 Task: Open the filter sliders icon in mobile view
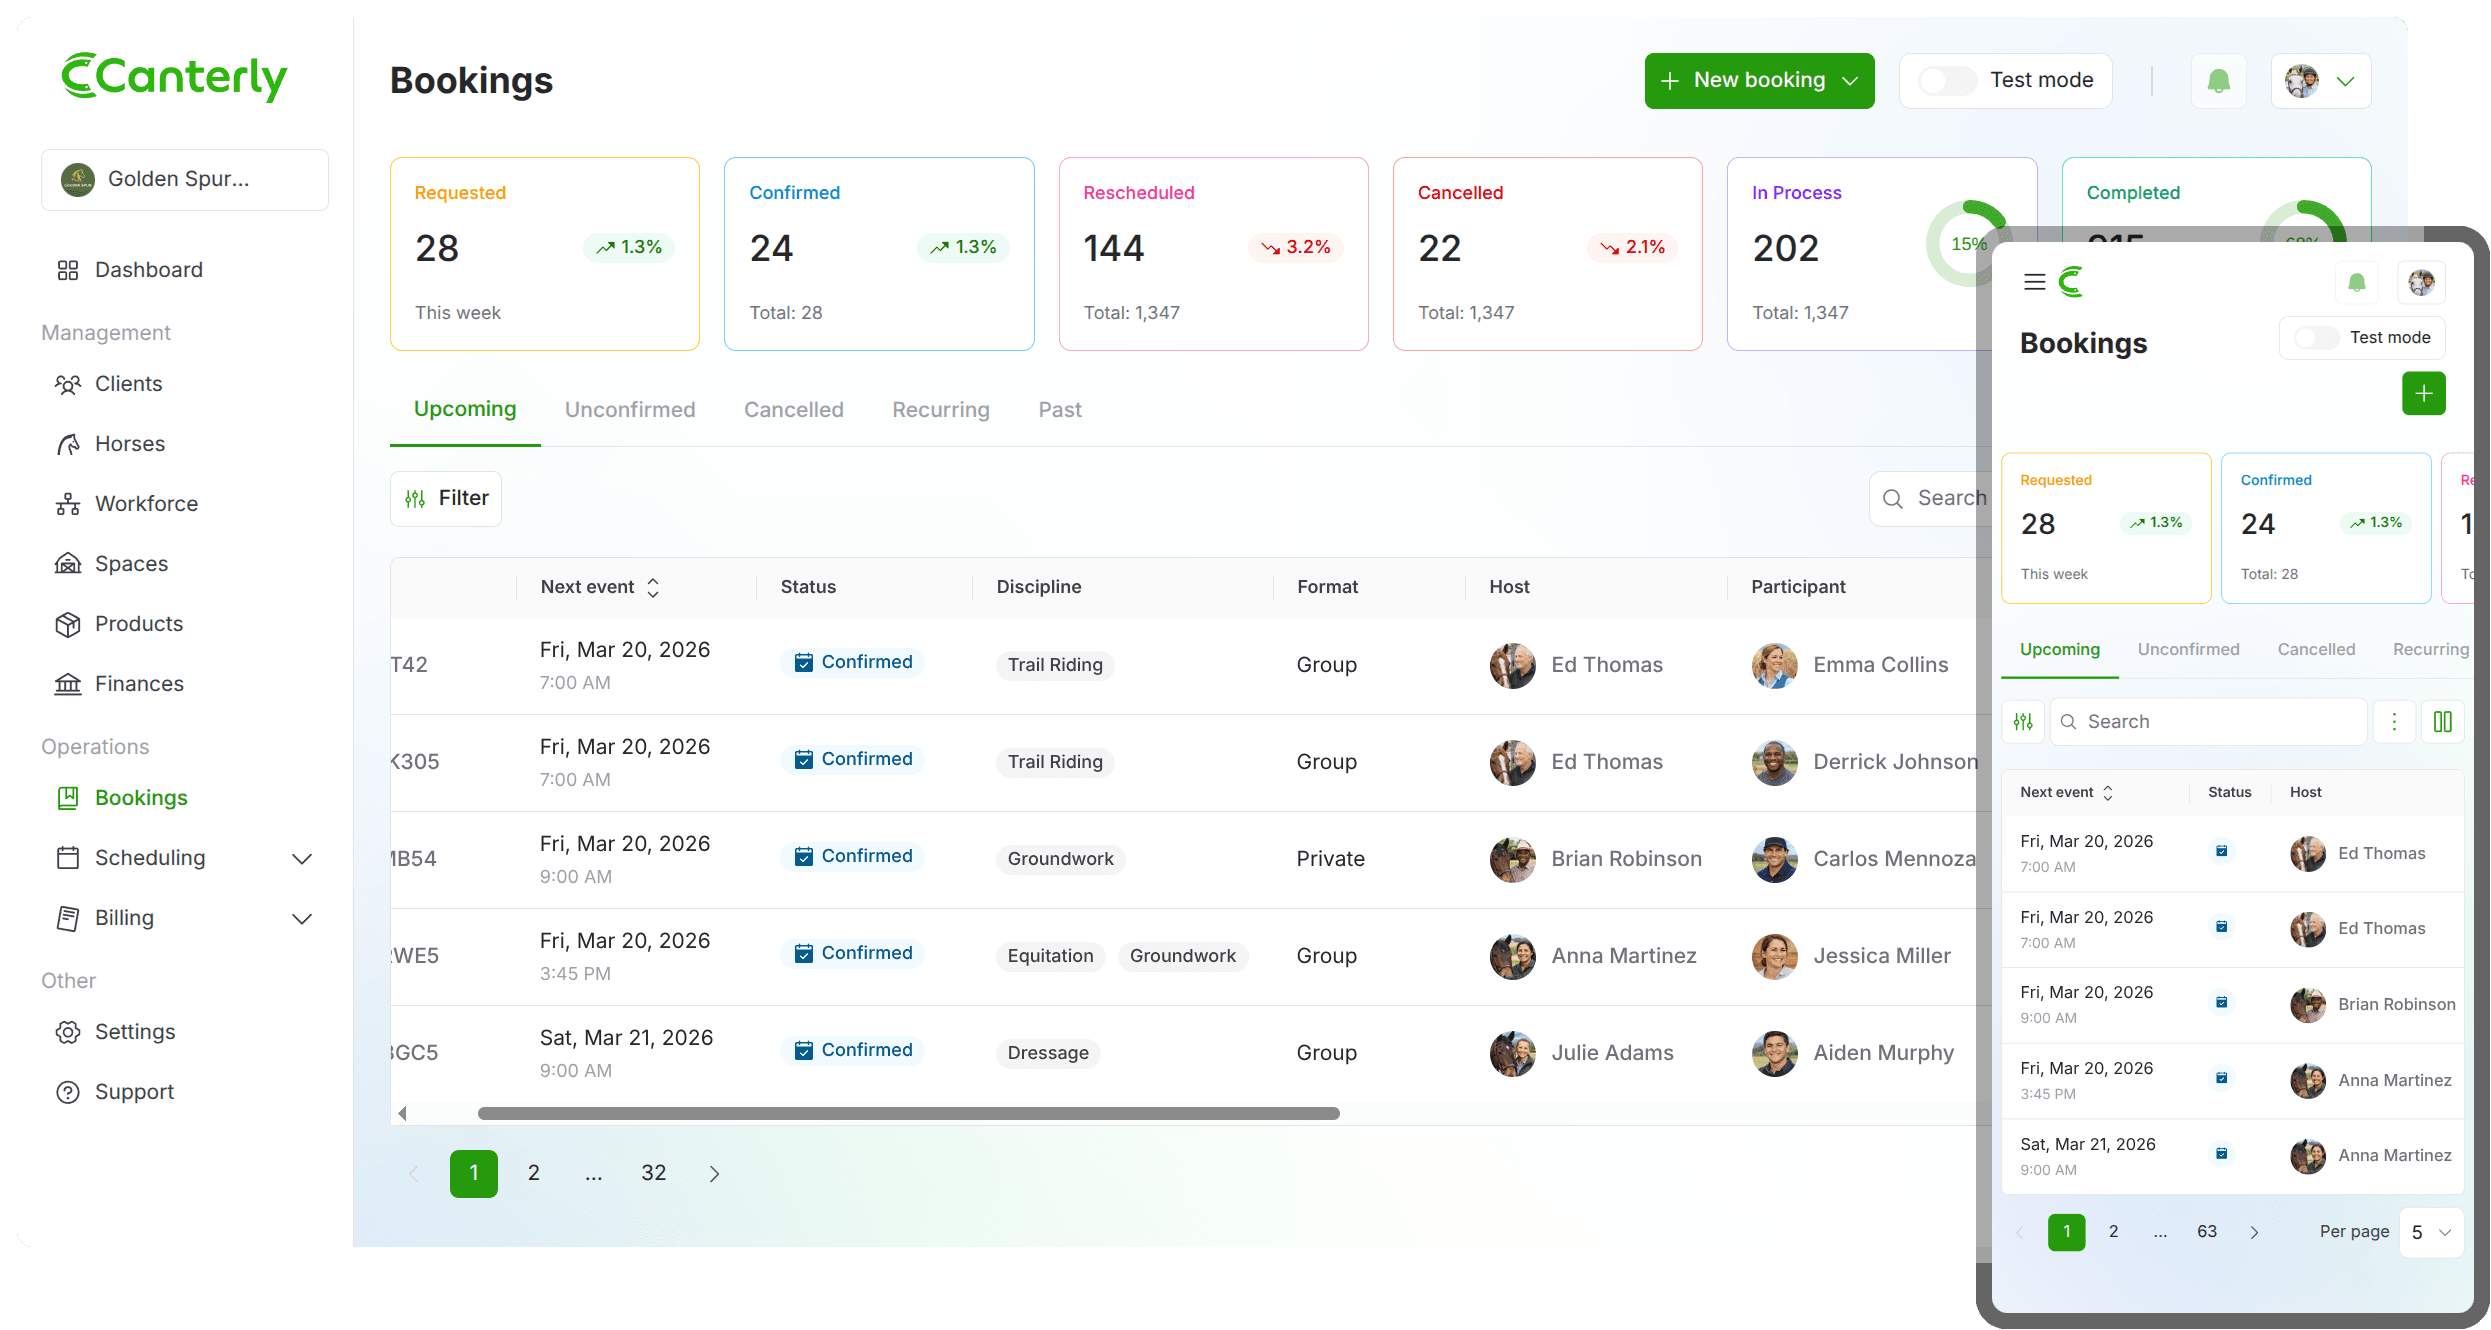click(2023, 722)
